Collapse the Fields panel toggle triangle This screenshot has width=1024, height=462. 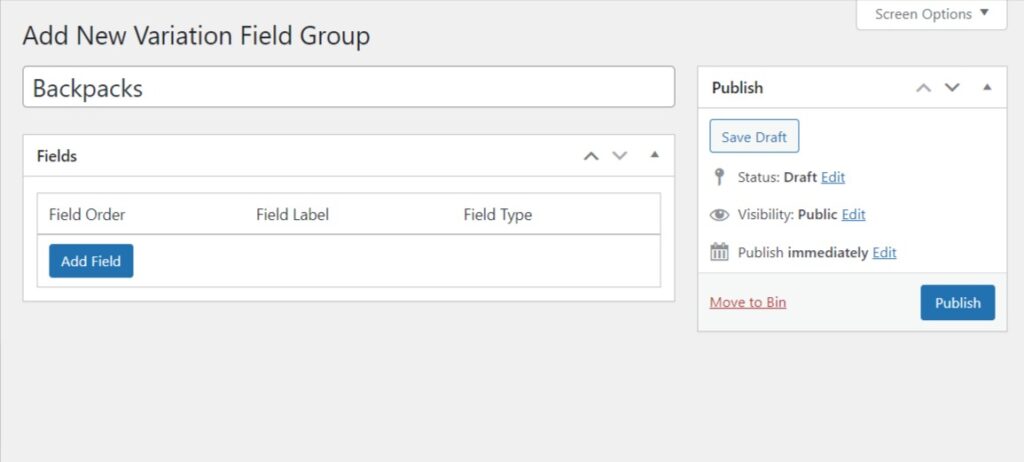tap(655, 156)
